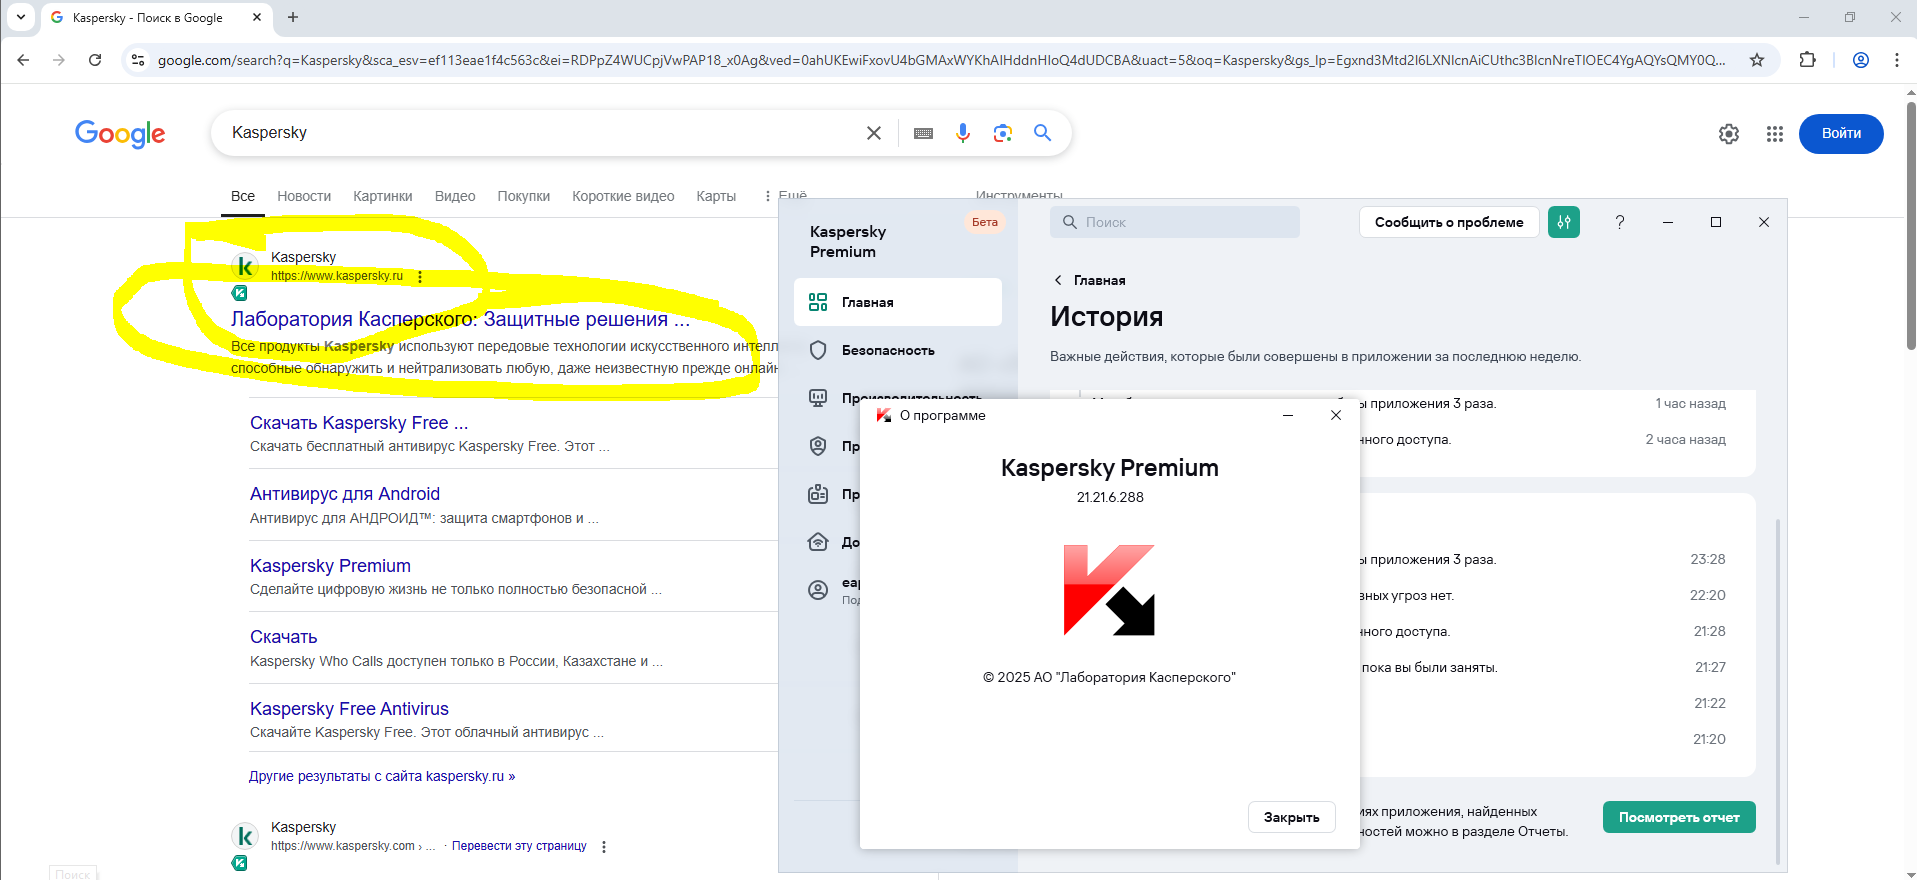Open Kaspersky Premium search result link

330,566
